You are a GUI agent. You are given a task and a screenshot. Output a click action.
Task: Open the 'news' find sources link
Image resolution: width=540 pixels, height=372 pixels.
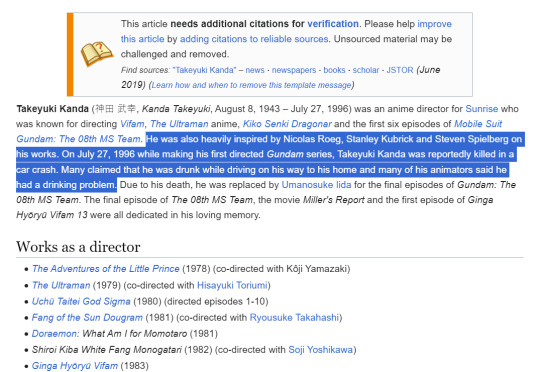[x=255, y=70]
